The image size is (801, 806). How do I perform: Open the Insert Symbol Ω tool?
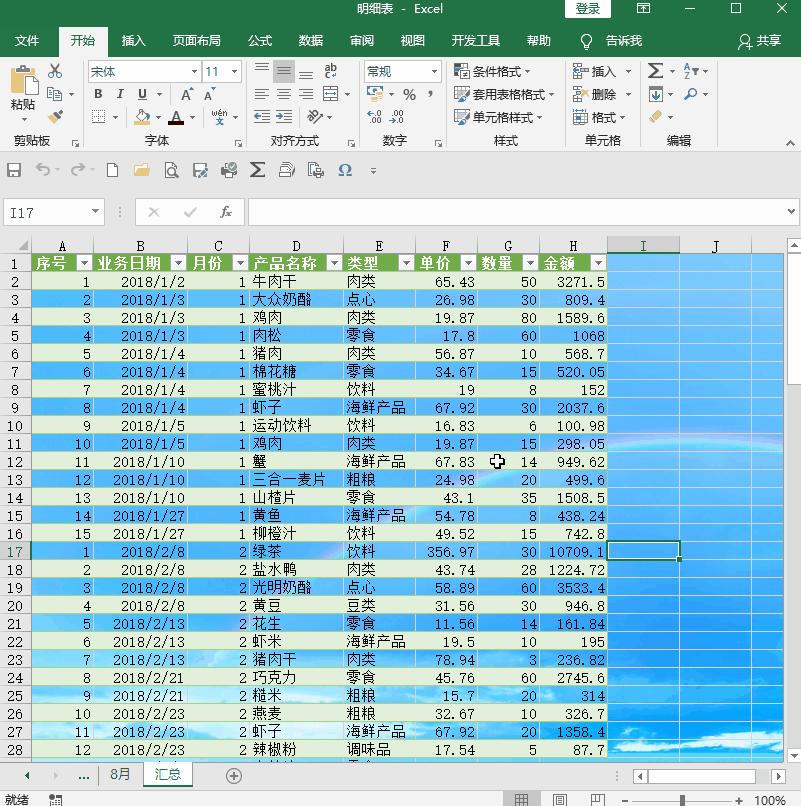[x=345, y=170]
